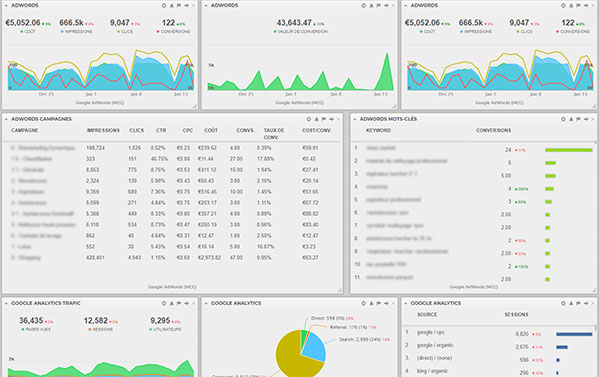600x377 pixels.
Task: Click flag icon in Valeur de conversion widget
Action: point(378,6)
